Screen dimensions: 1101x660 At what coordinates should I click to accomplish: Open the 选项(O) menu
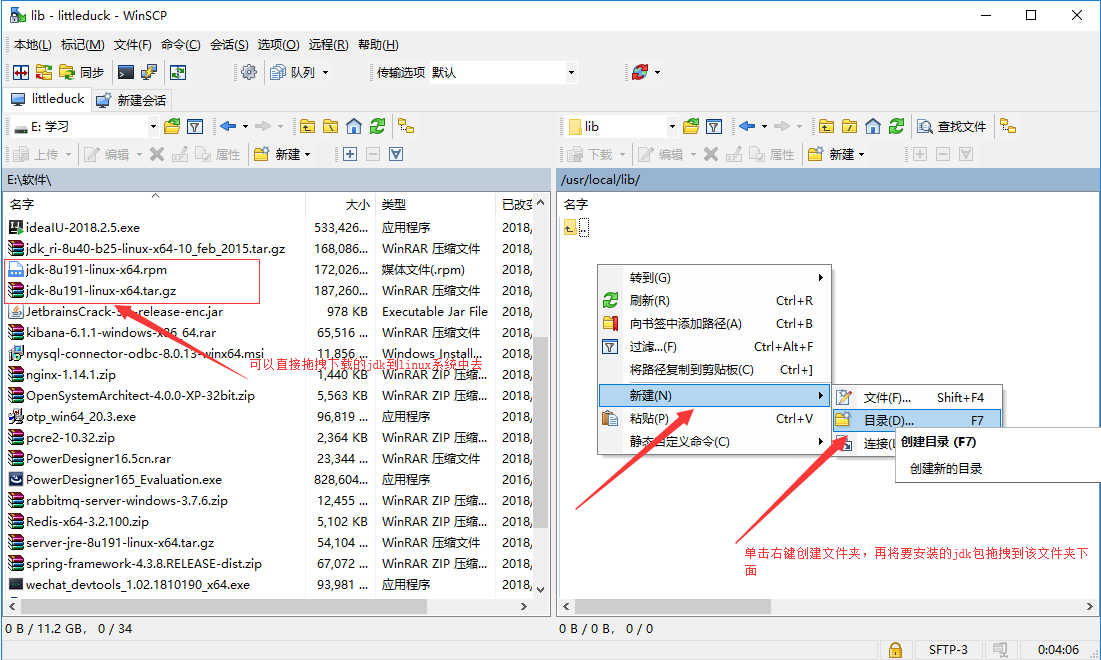278,45
